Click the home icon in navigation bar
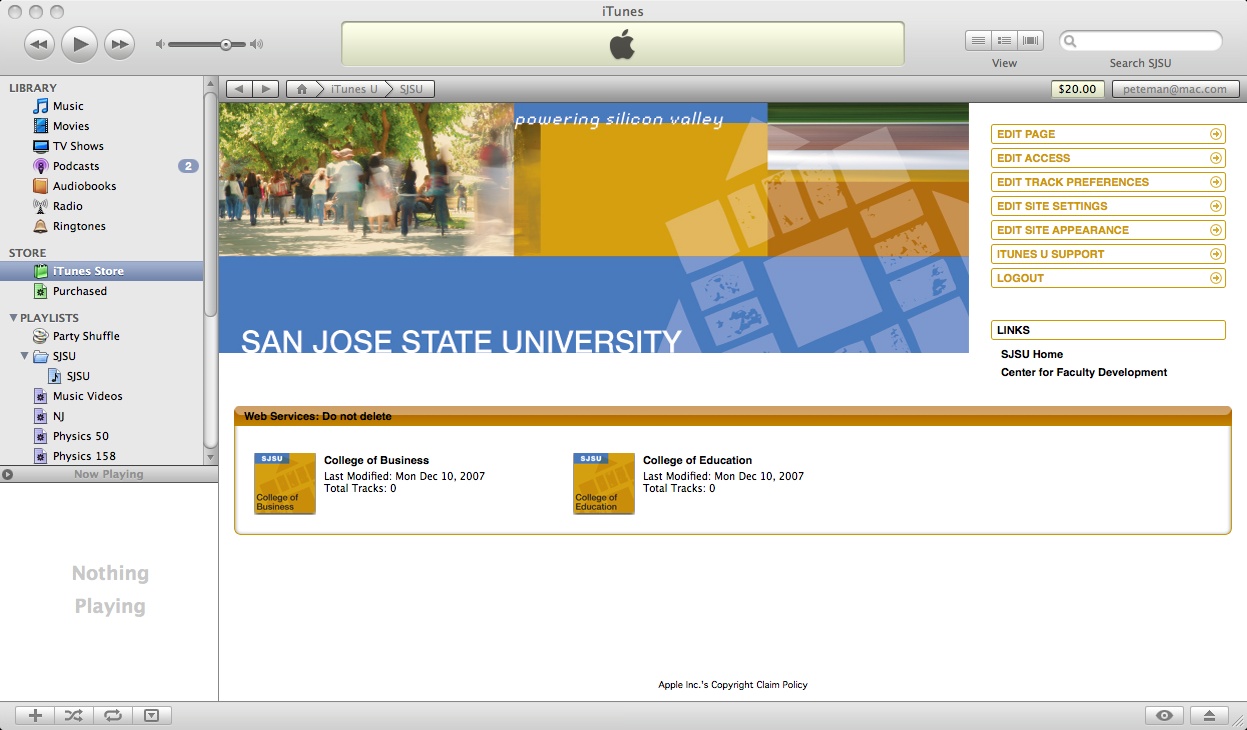1247x730 pixels. (301, 89)
